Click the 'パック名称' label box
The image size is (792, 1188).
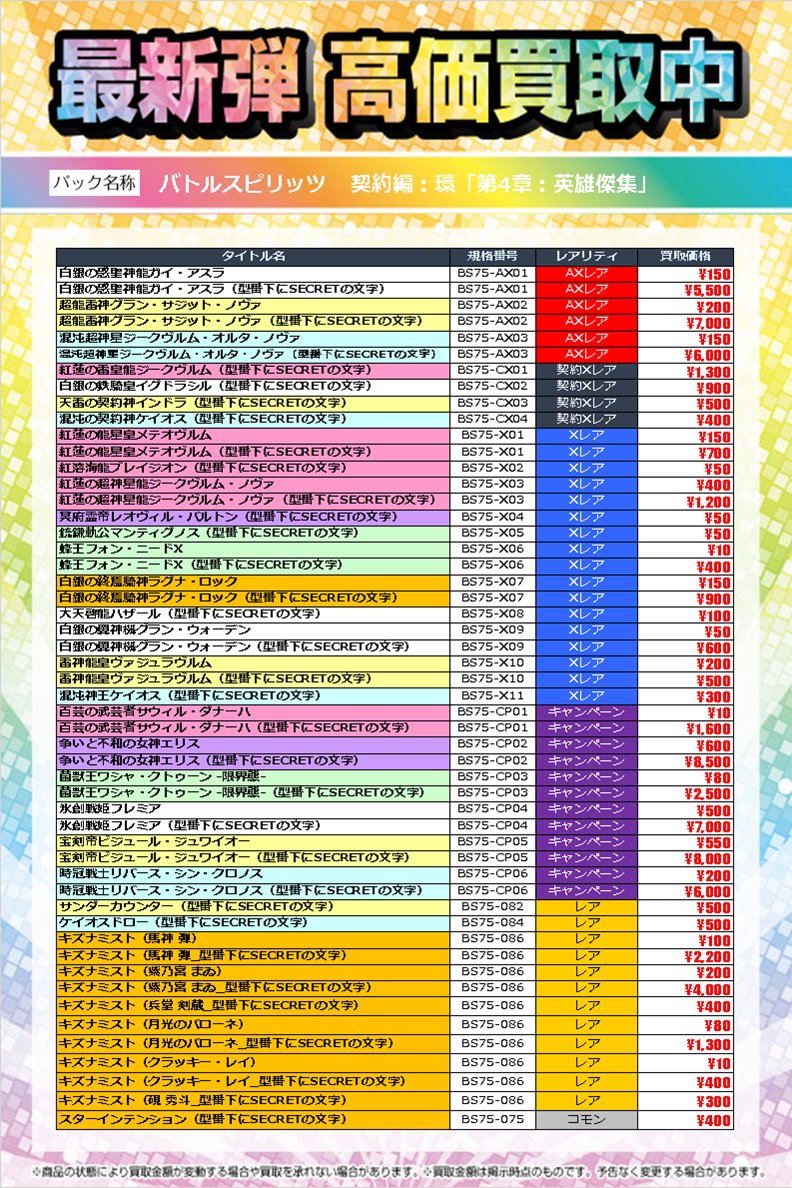[x=95, y=183]
